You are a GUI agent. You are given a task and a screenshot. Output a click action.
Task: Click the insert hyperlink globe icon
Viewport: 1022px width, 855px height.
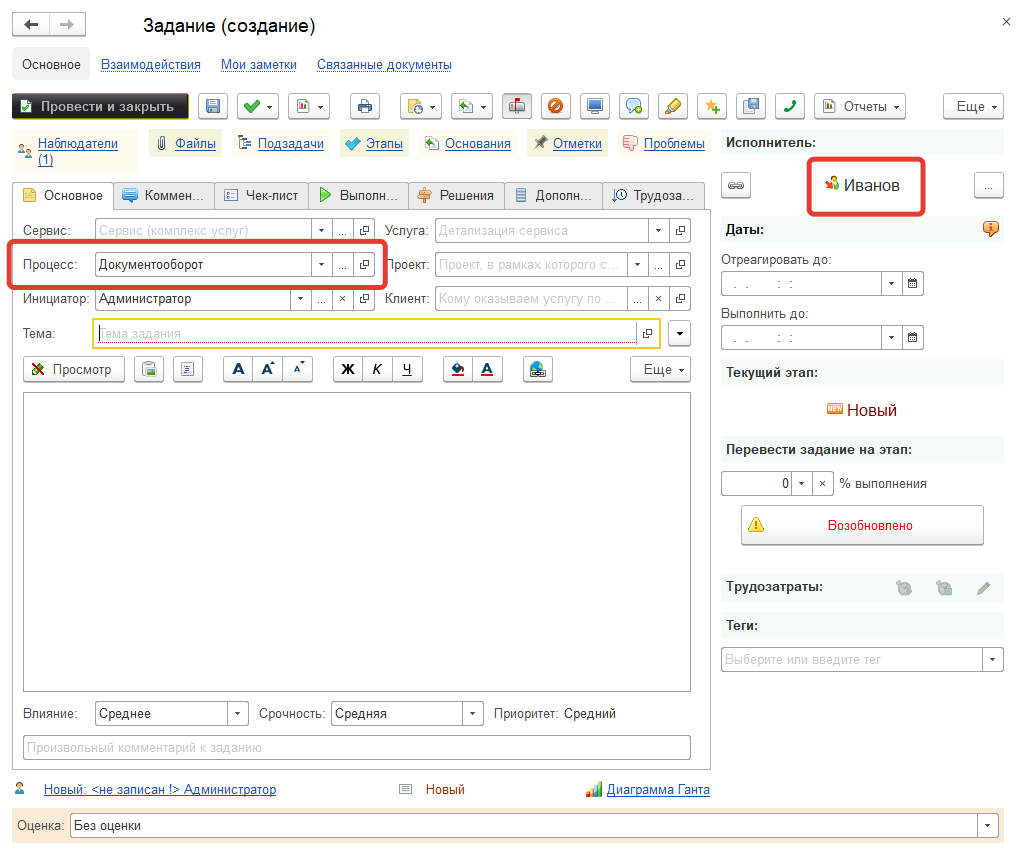538,369
